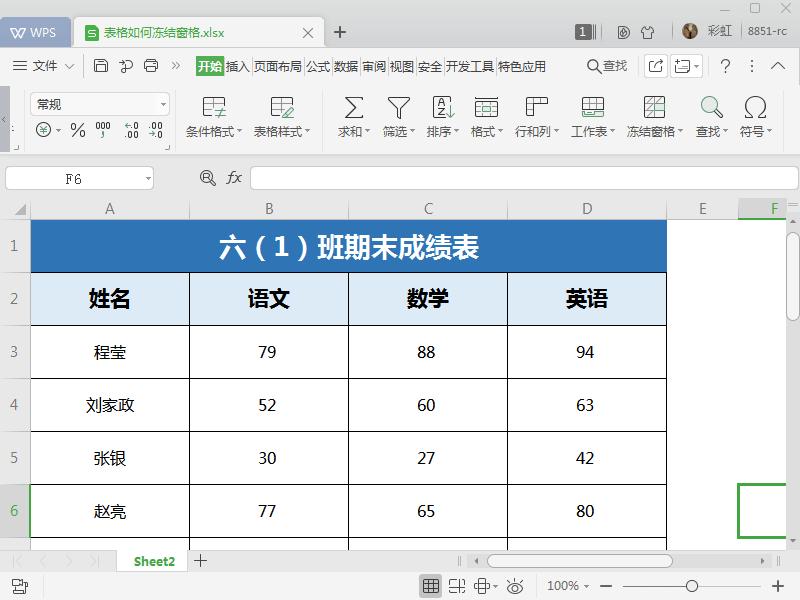The image size is (800, 600).
Task: Open the 筛选 filter tool
Action: coord(398,115)
